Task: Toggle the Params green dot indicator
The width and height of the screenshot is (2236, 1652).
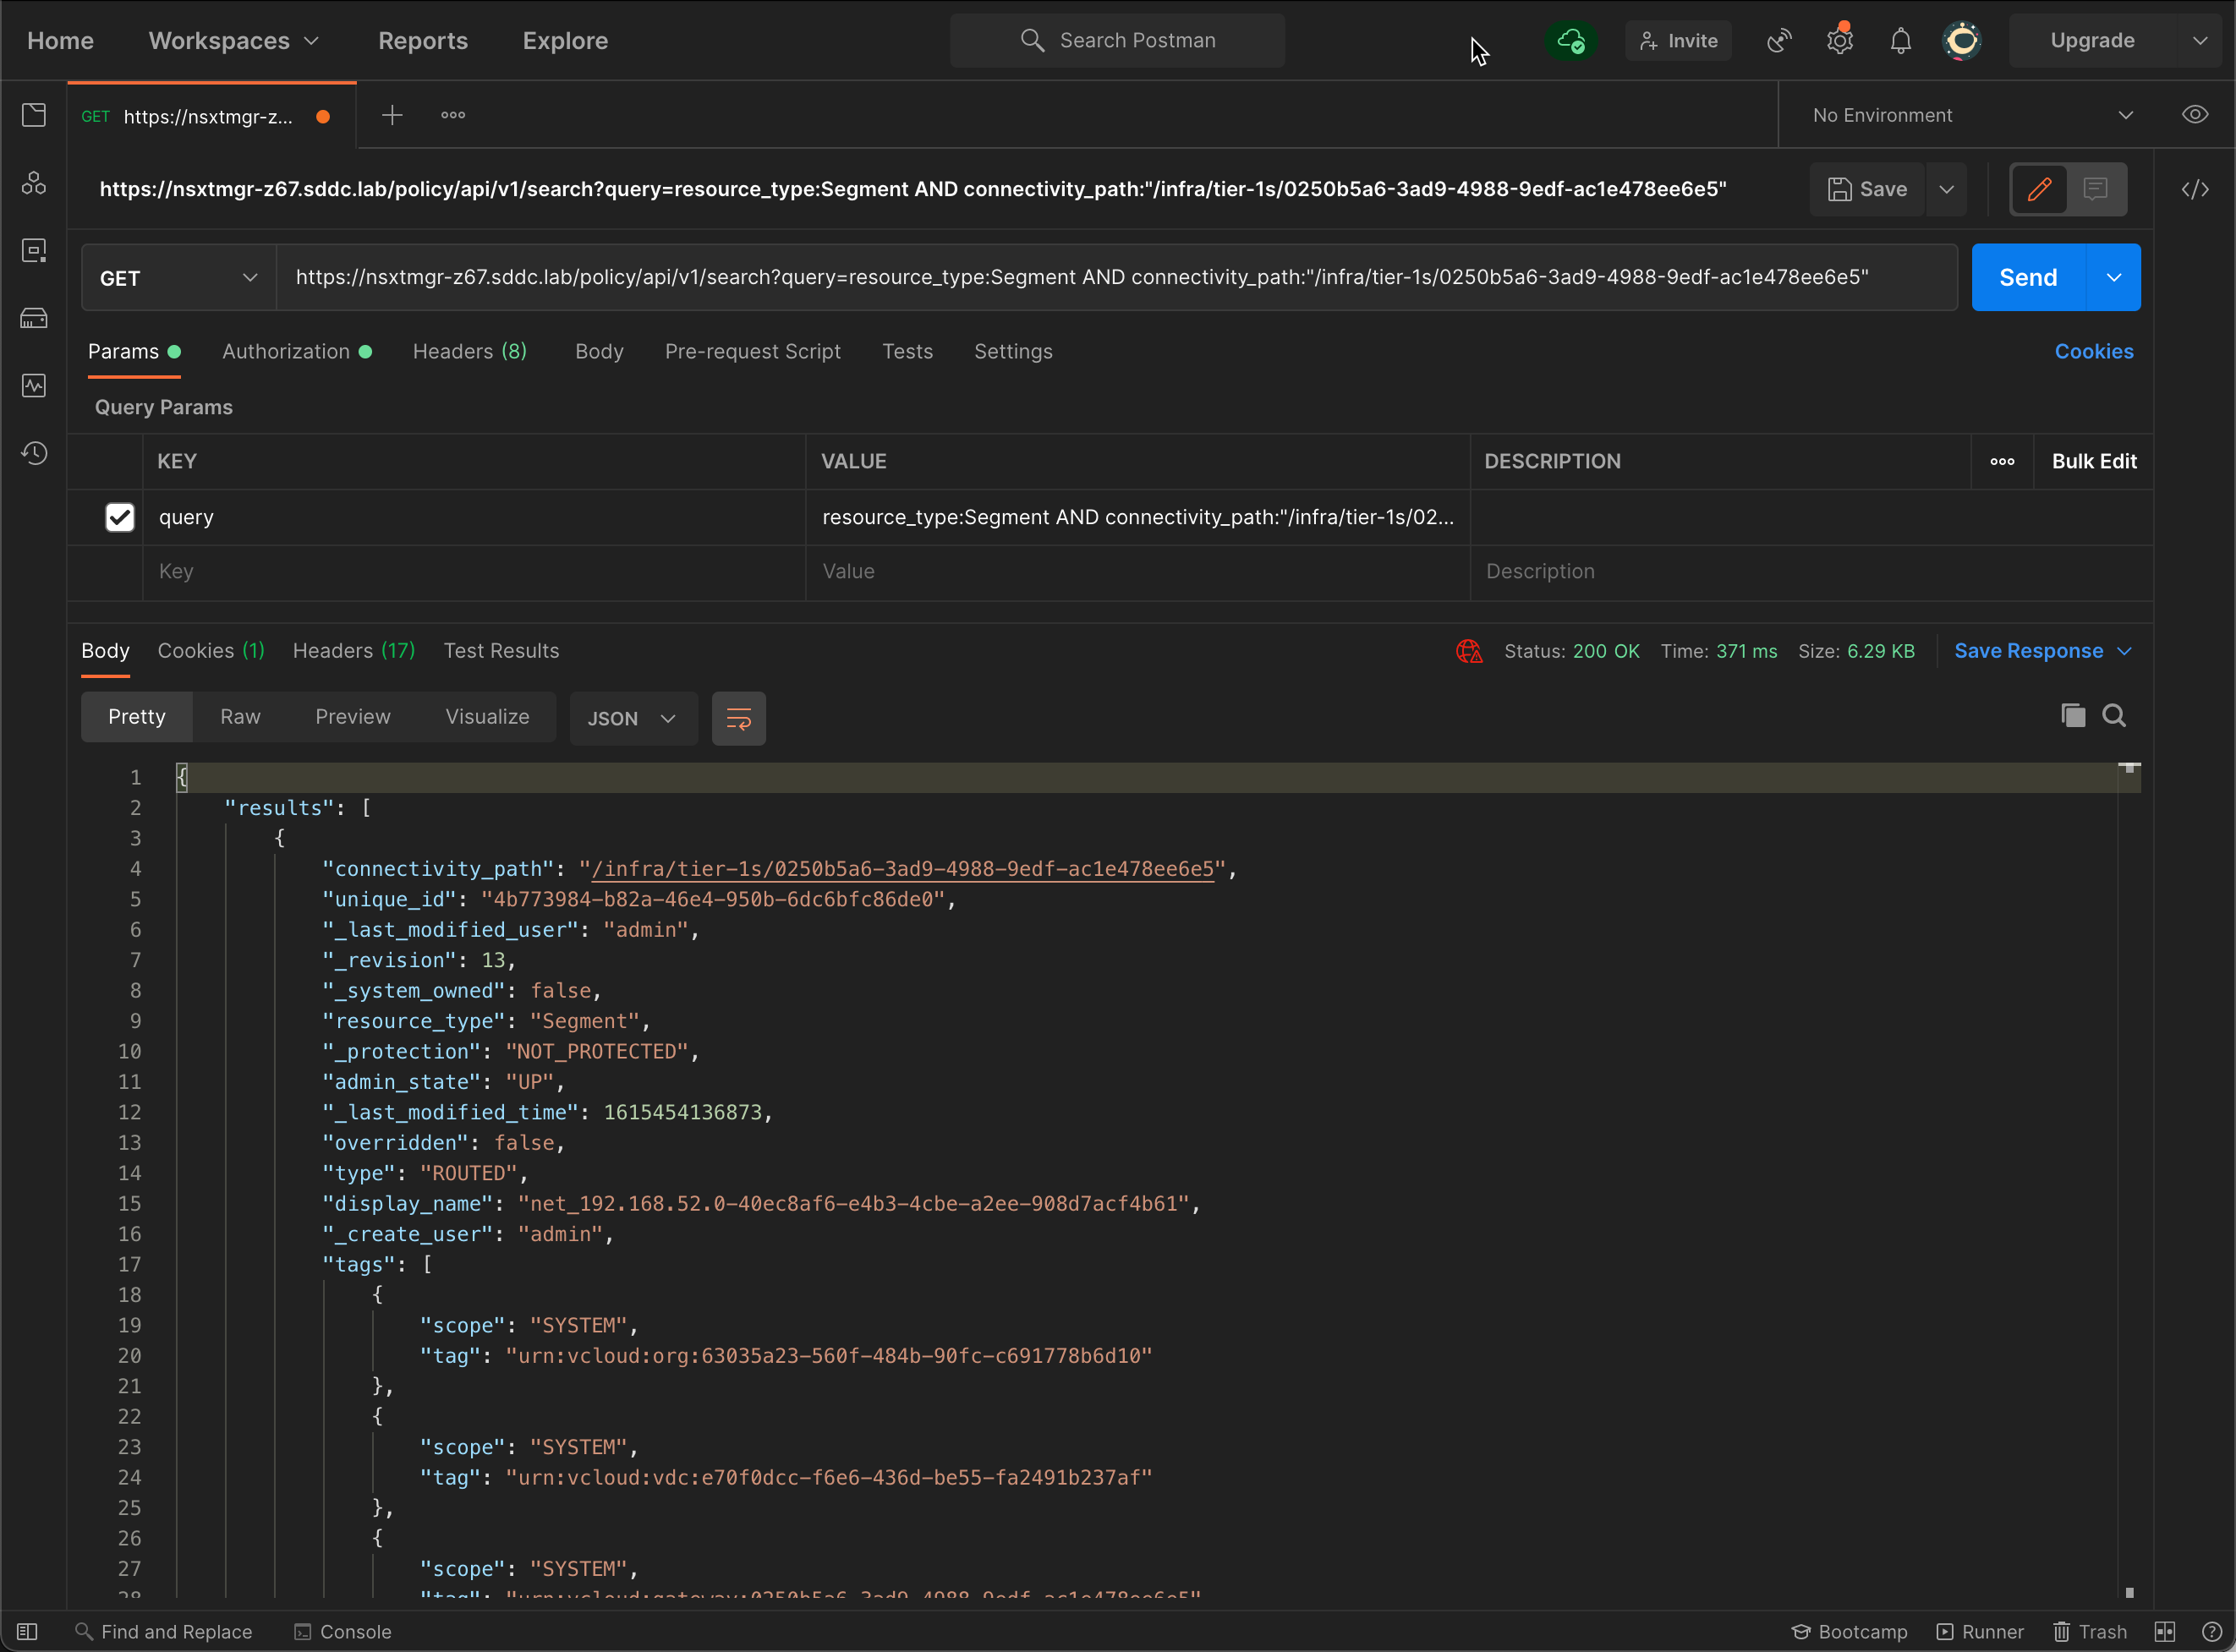Action: click(x=173, y=353)
